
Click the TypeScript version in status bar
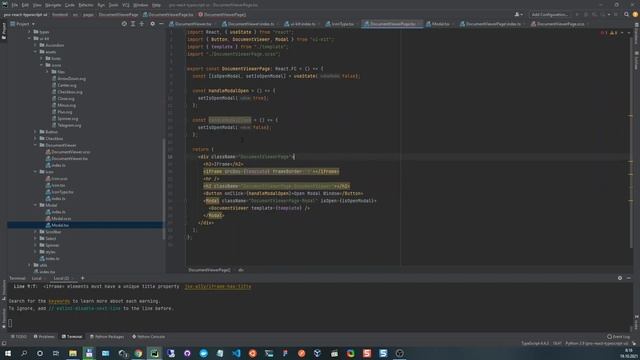[x=536, y=344]
